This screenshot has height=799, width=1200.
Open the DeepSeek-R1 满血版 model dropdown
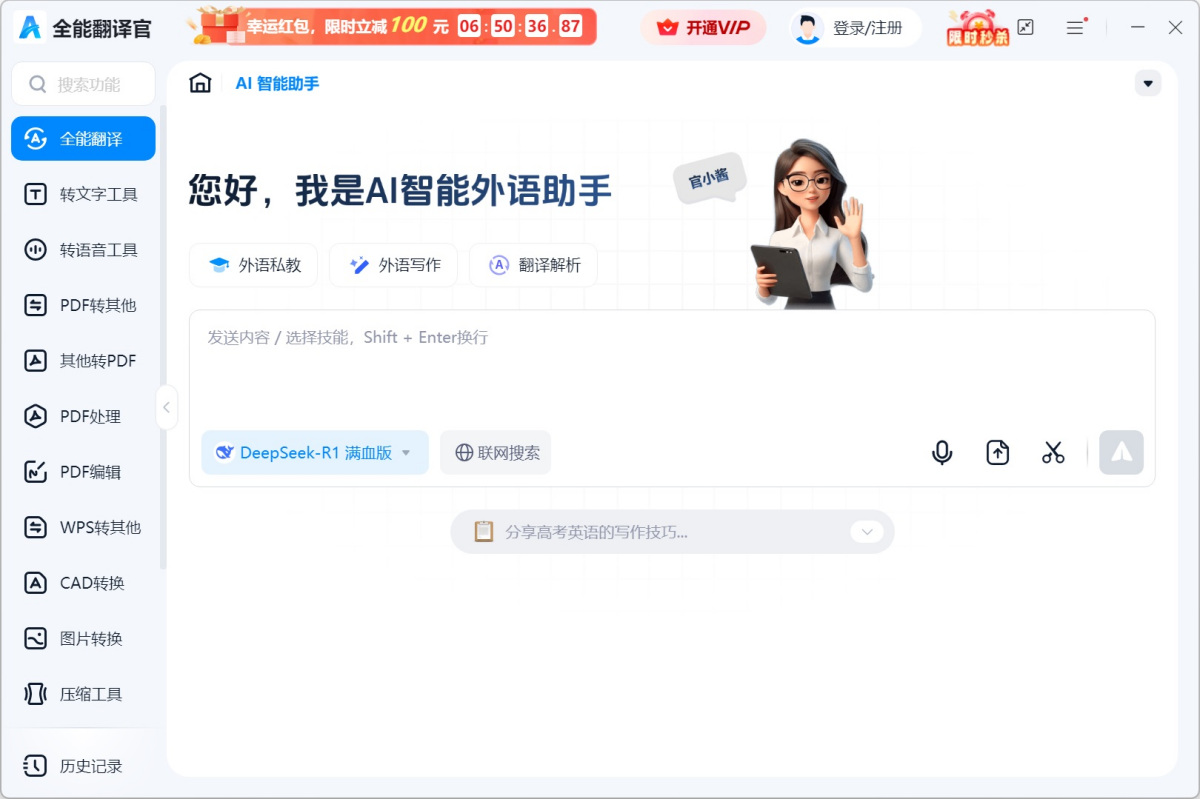coord(314,452)
